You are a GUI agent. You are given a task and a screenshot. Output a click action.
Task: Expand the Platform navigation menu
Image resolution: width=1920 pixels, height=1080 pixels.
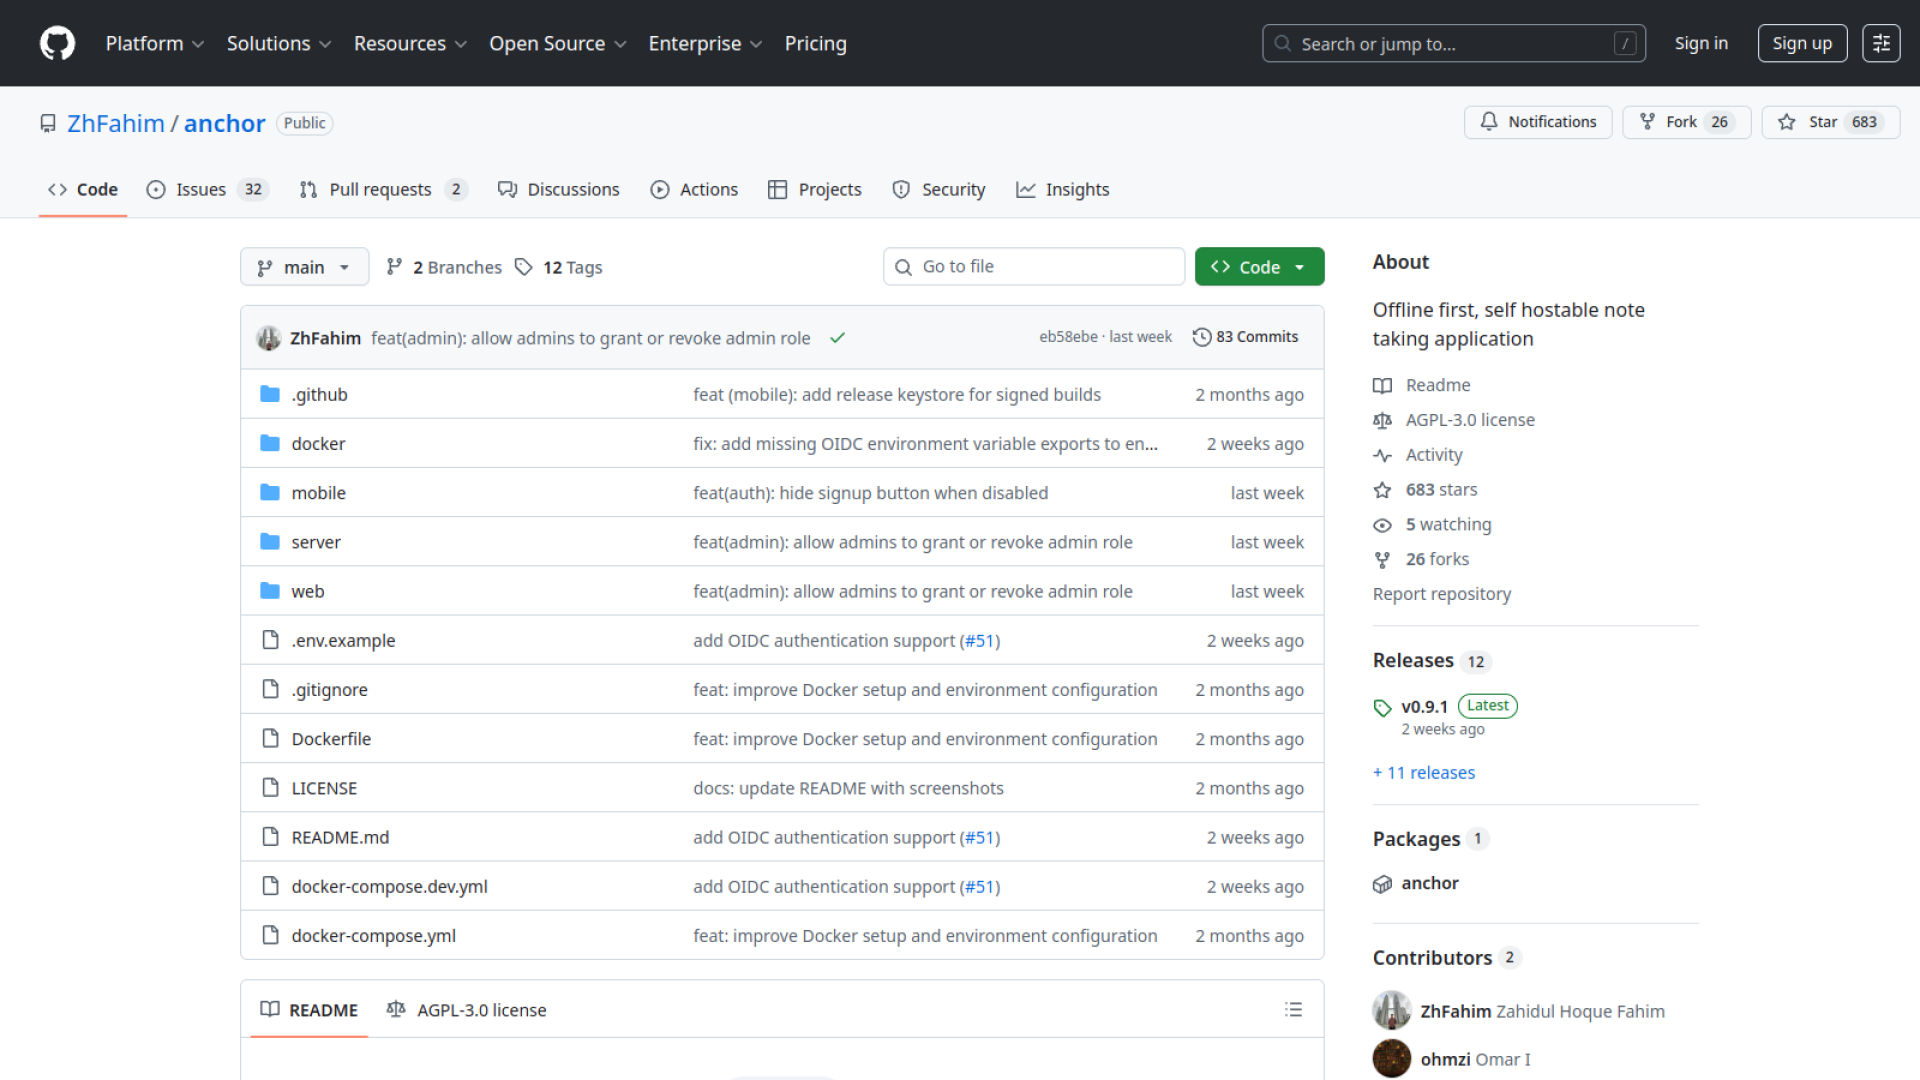(155, 44)
